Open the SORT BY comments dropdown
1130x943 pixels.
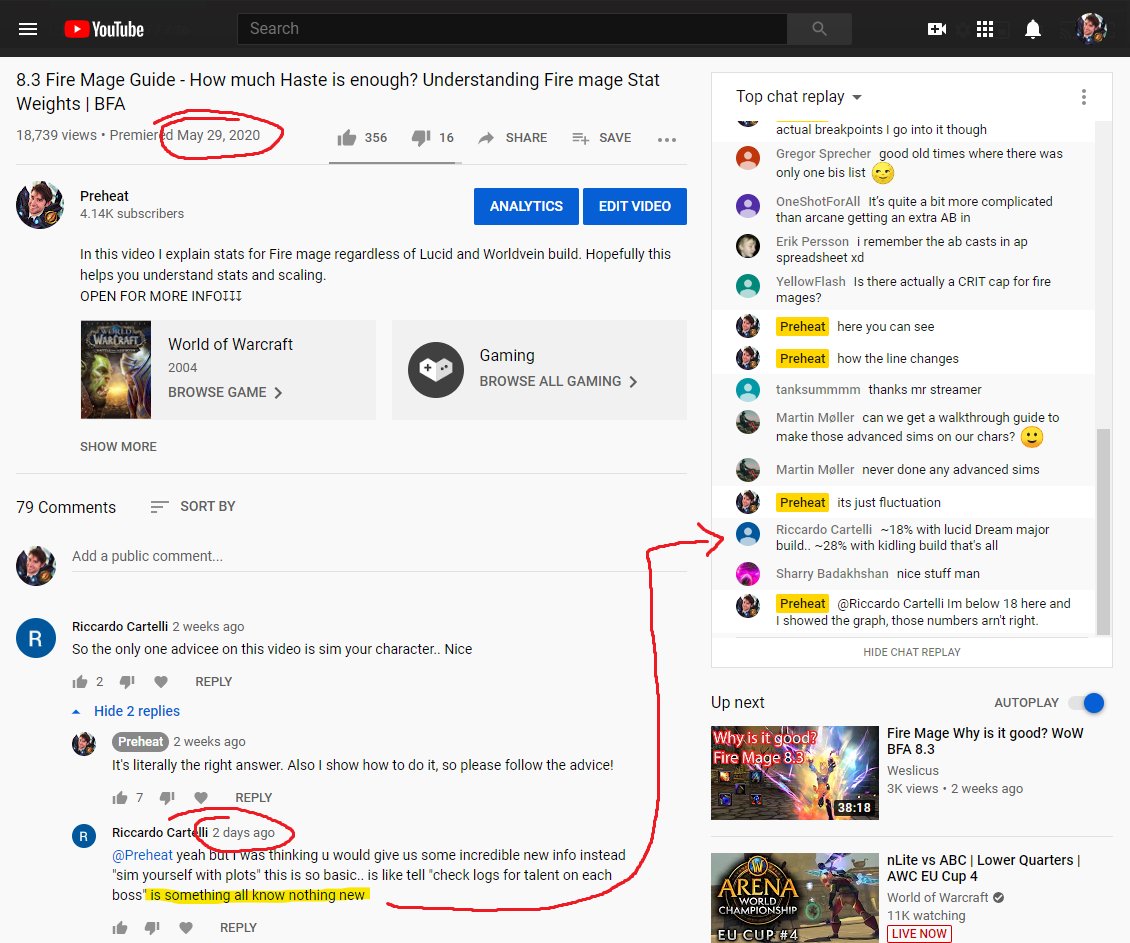click(192, 506)
